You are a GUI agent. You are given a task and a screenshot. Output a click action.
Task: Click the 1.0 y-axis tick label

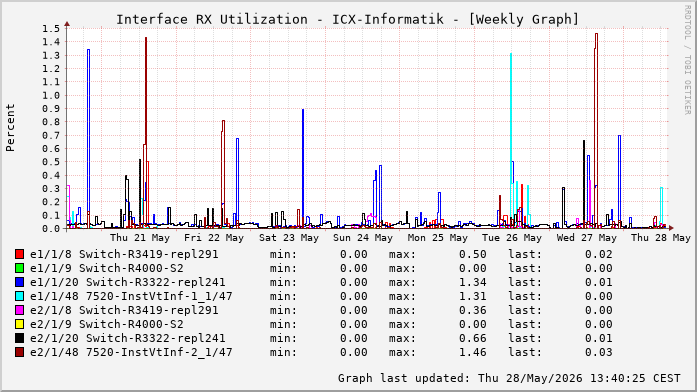point(51,96)
